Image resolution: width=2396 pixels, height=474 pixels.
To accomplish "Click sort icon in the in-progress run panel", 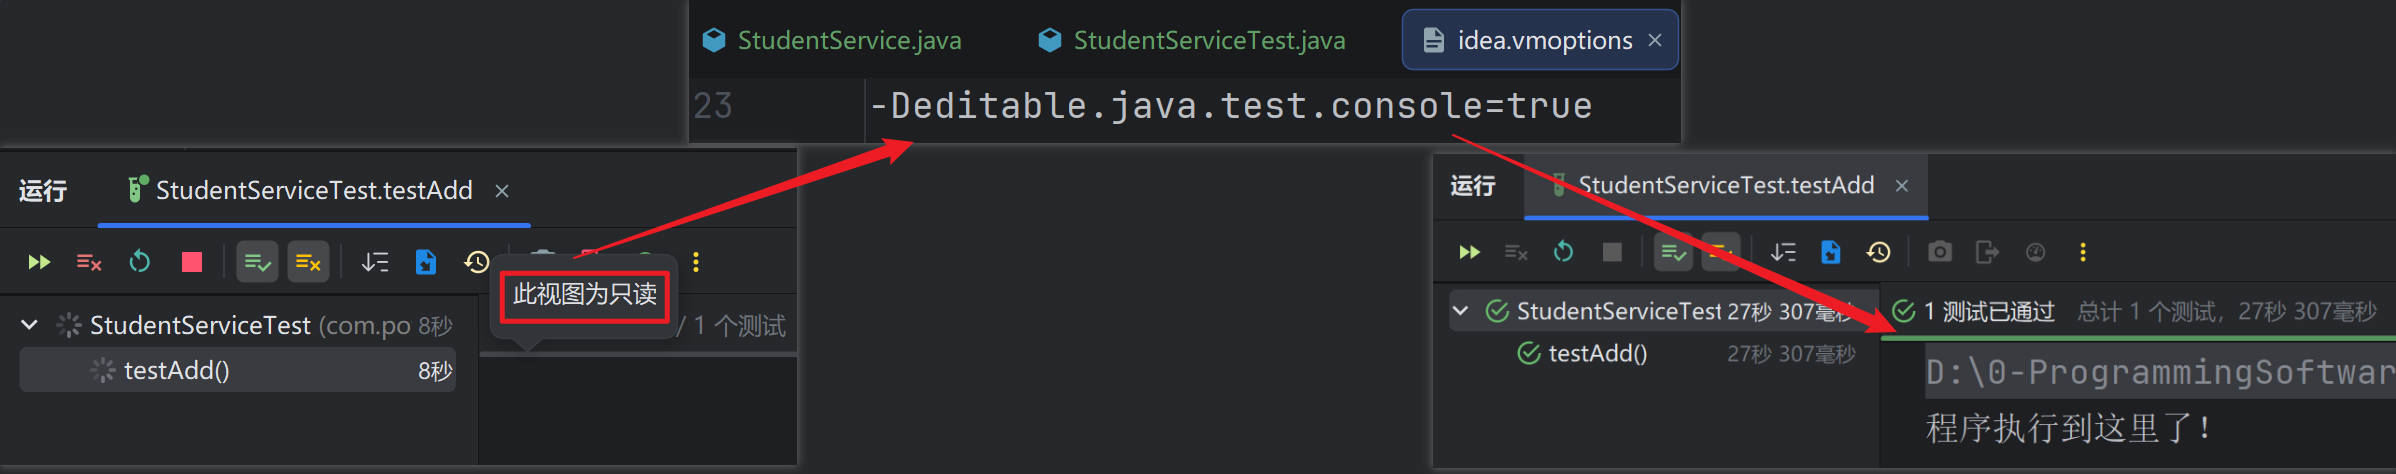I will click(x=375, y=262).
